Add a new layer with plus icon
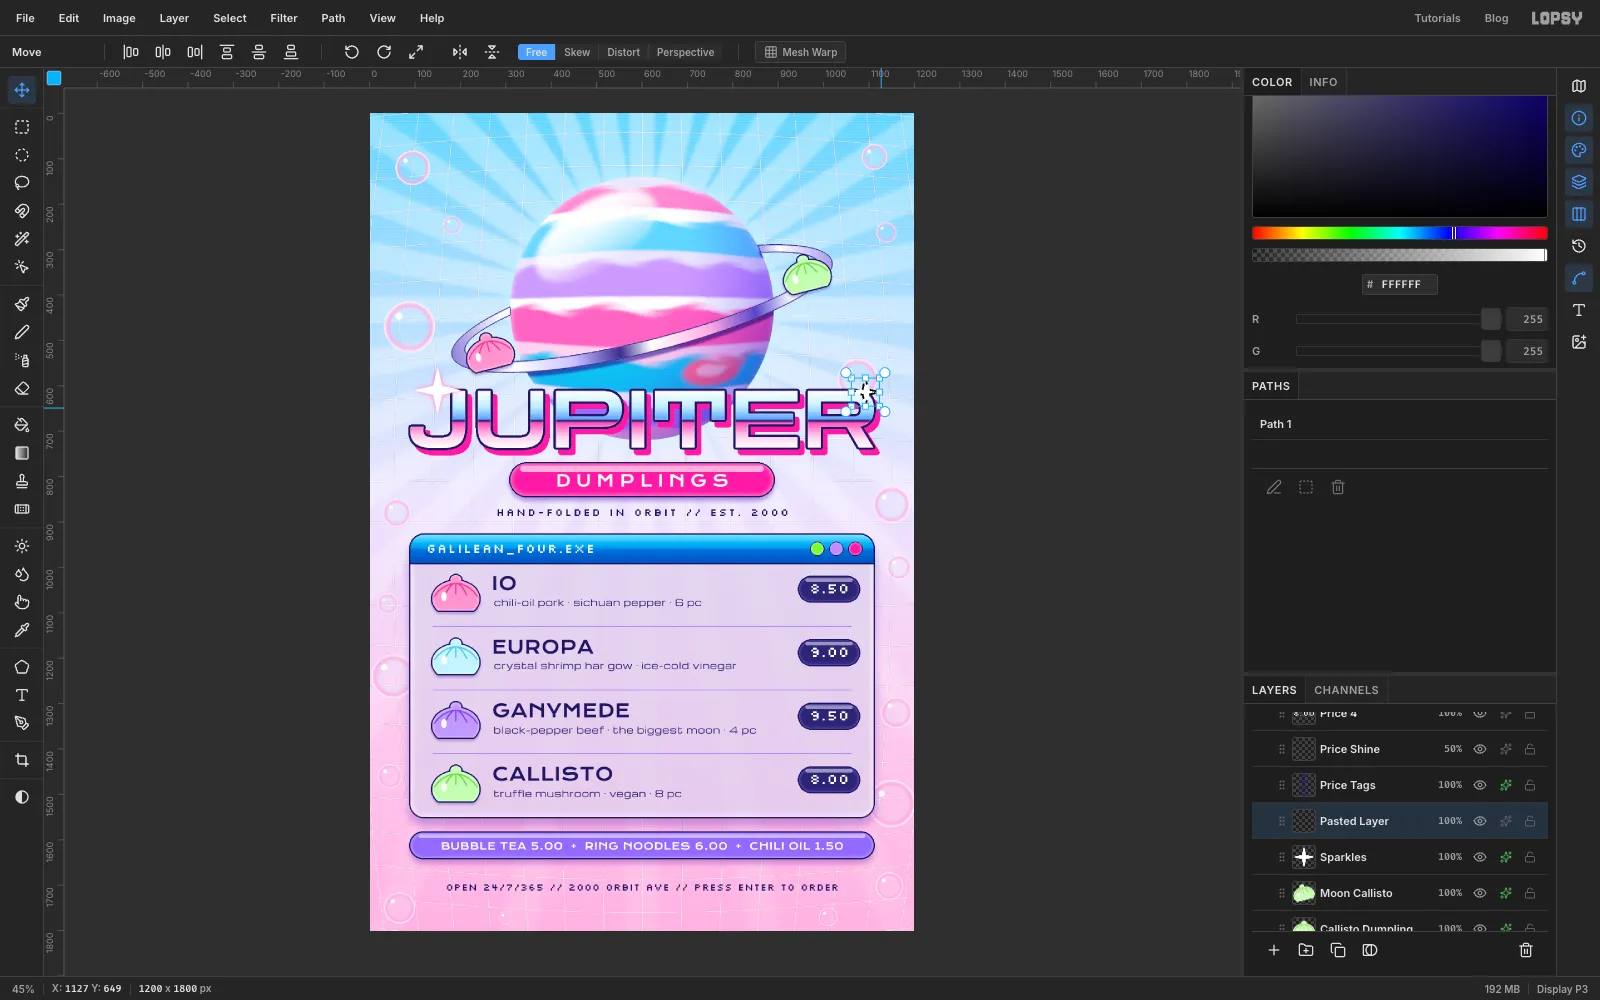 [1274, 950]
